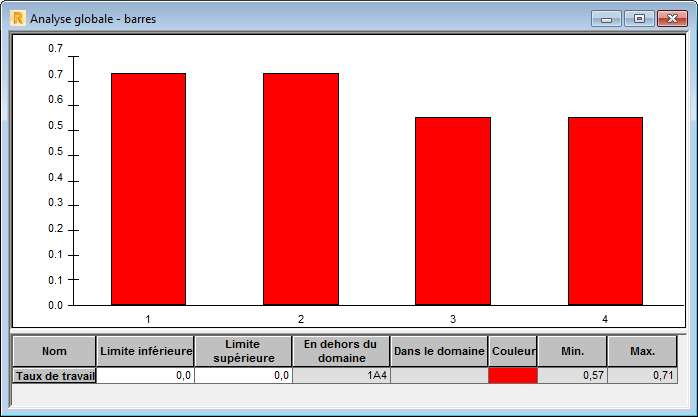Click x-axis label '1'
698x417 pixels.
click(148, 319)
